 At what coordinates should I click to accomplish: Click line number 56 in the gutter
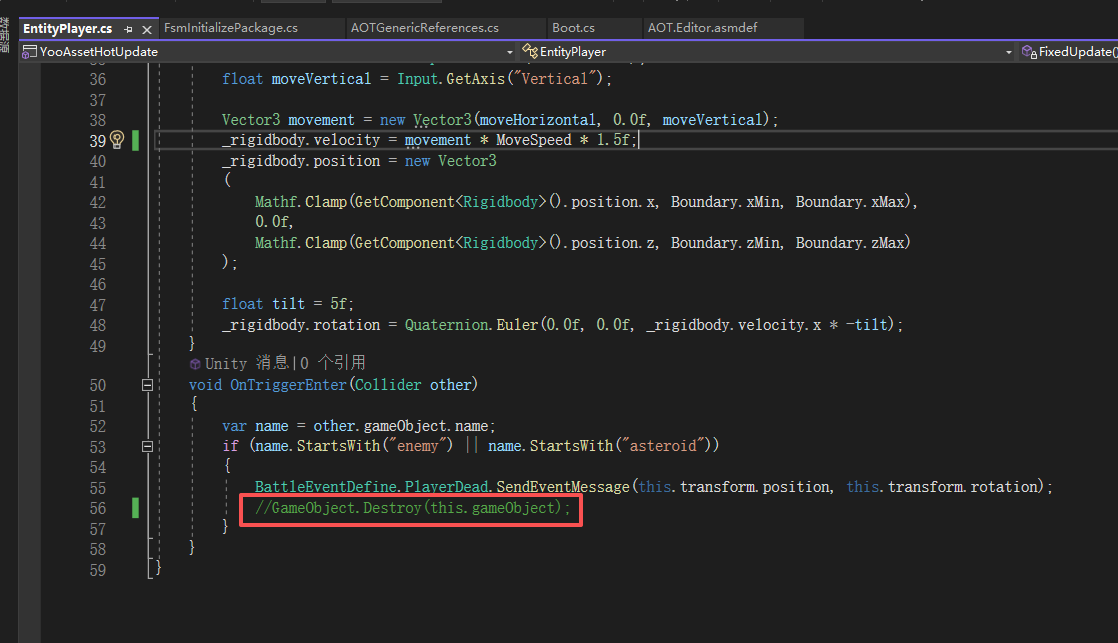point(98,508)
